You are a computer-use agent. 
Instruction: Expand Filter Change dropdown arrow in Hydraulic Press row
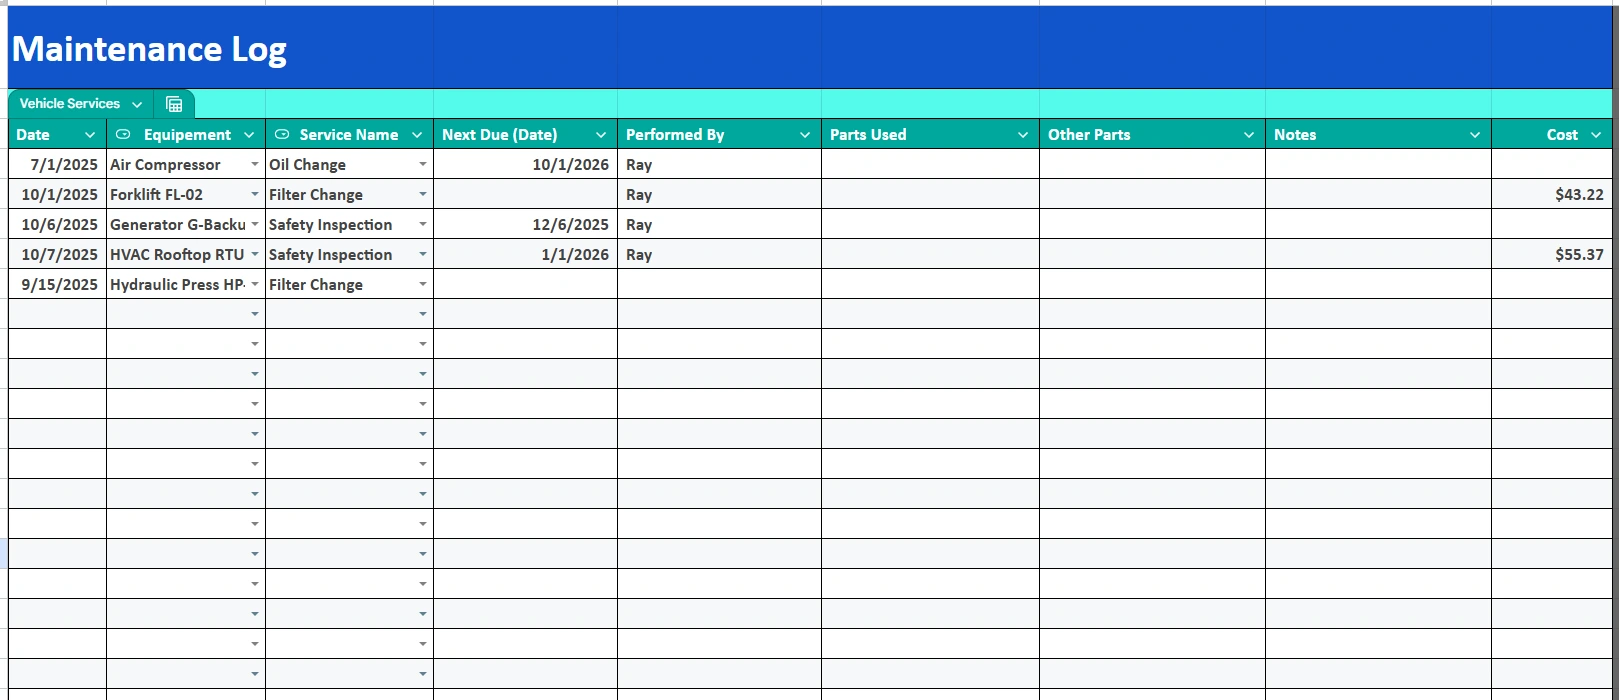tap(423, 284)
